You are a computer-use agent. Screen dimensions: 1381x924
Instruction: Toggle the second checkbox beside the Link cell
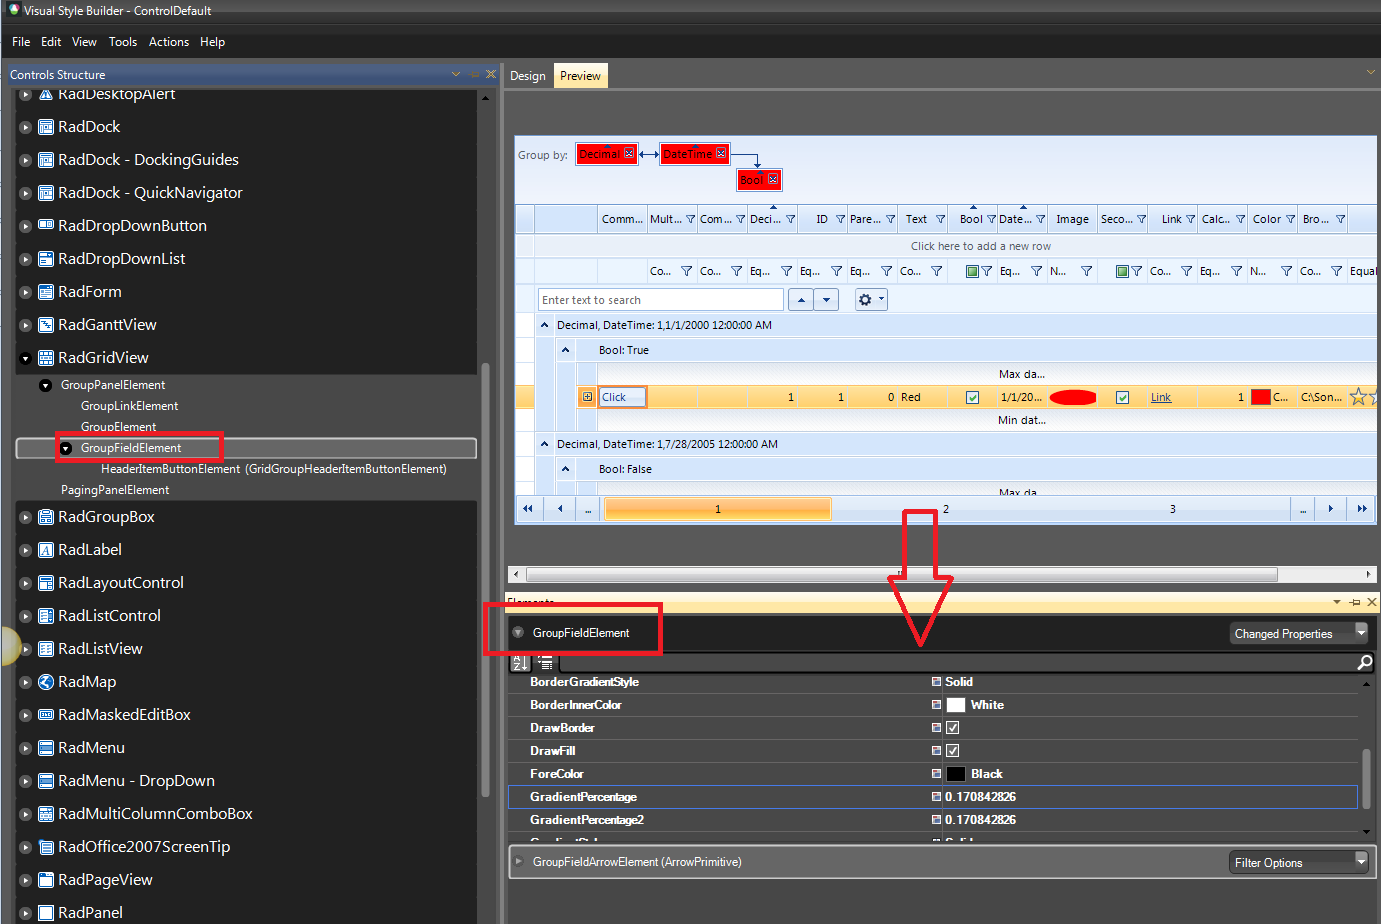(x=1122, y=397)
